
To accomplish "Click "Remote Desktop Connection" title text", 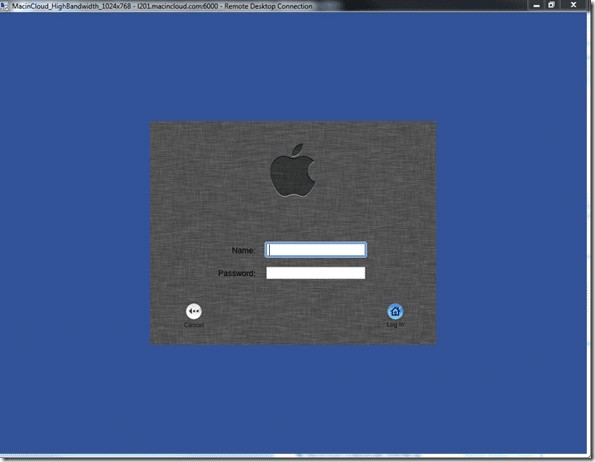I will tap(268, 6).
